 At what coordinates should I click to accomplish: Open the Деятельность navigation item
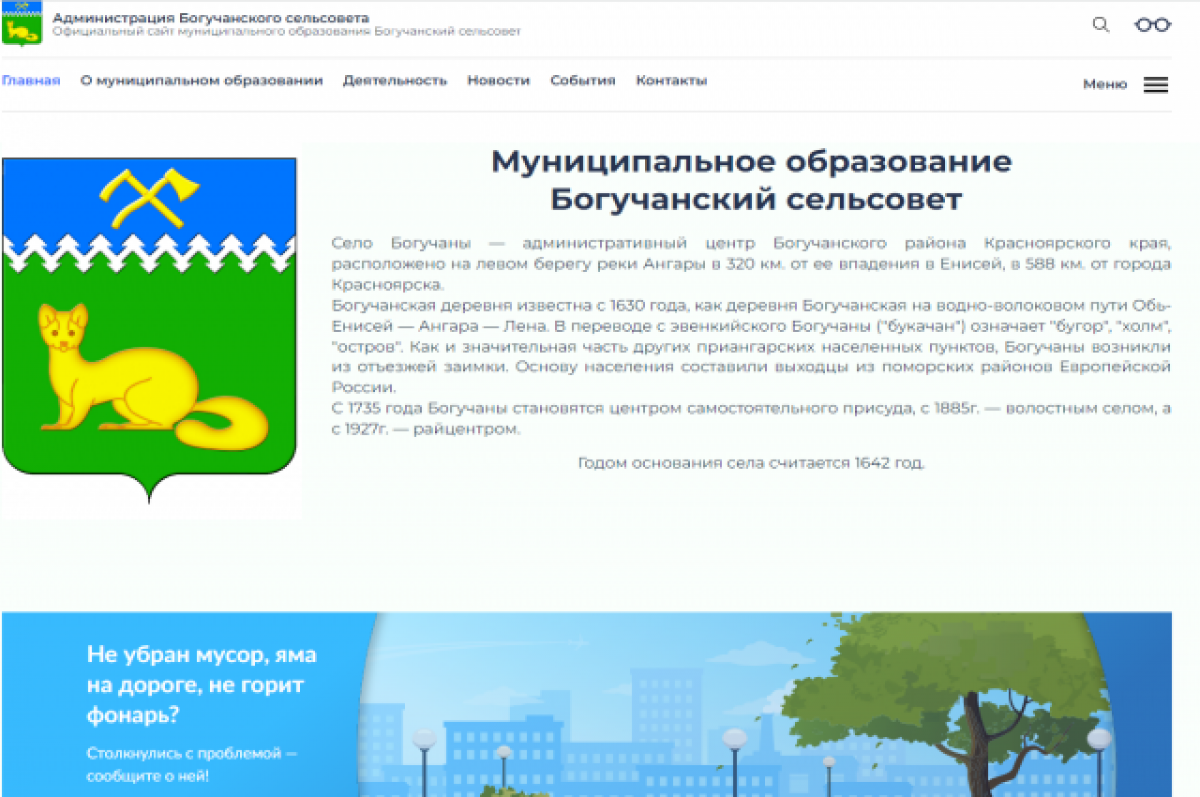pyautogui.click(x=395, y=80)
